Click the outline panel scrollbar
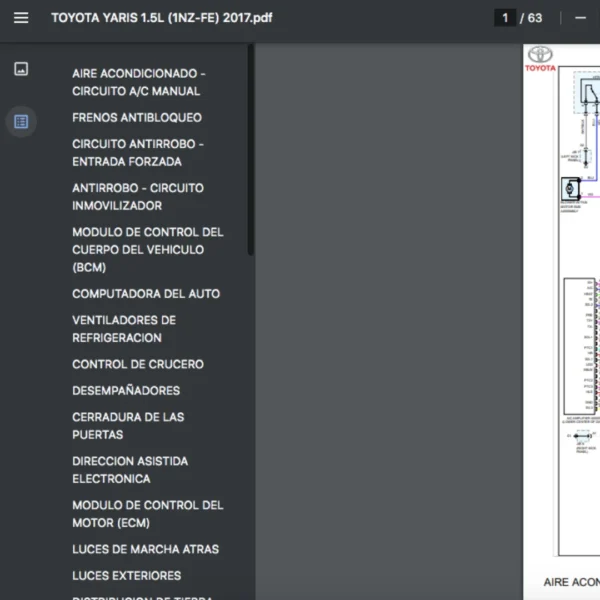The image size is (600, 600). (x=250, y=150)
